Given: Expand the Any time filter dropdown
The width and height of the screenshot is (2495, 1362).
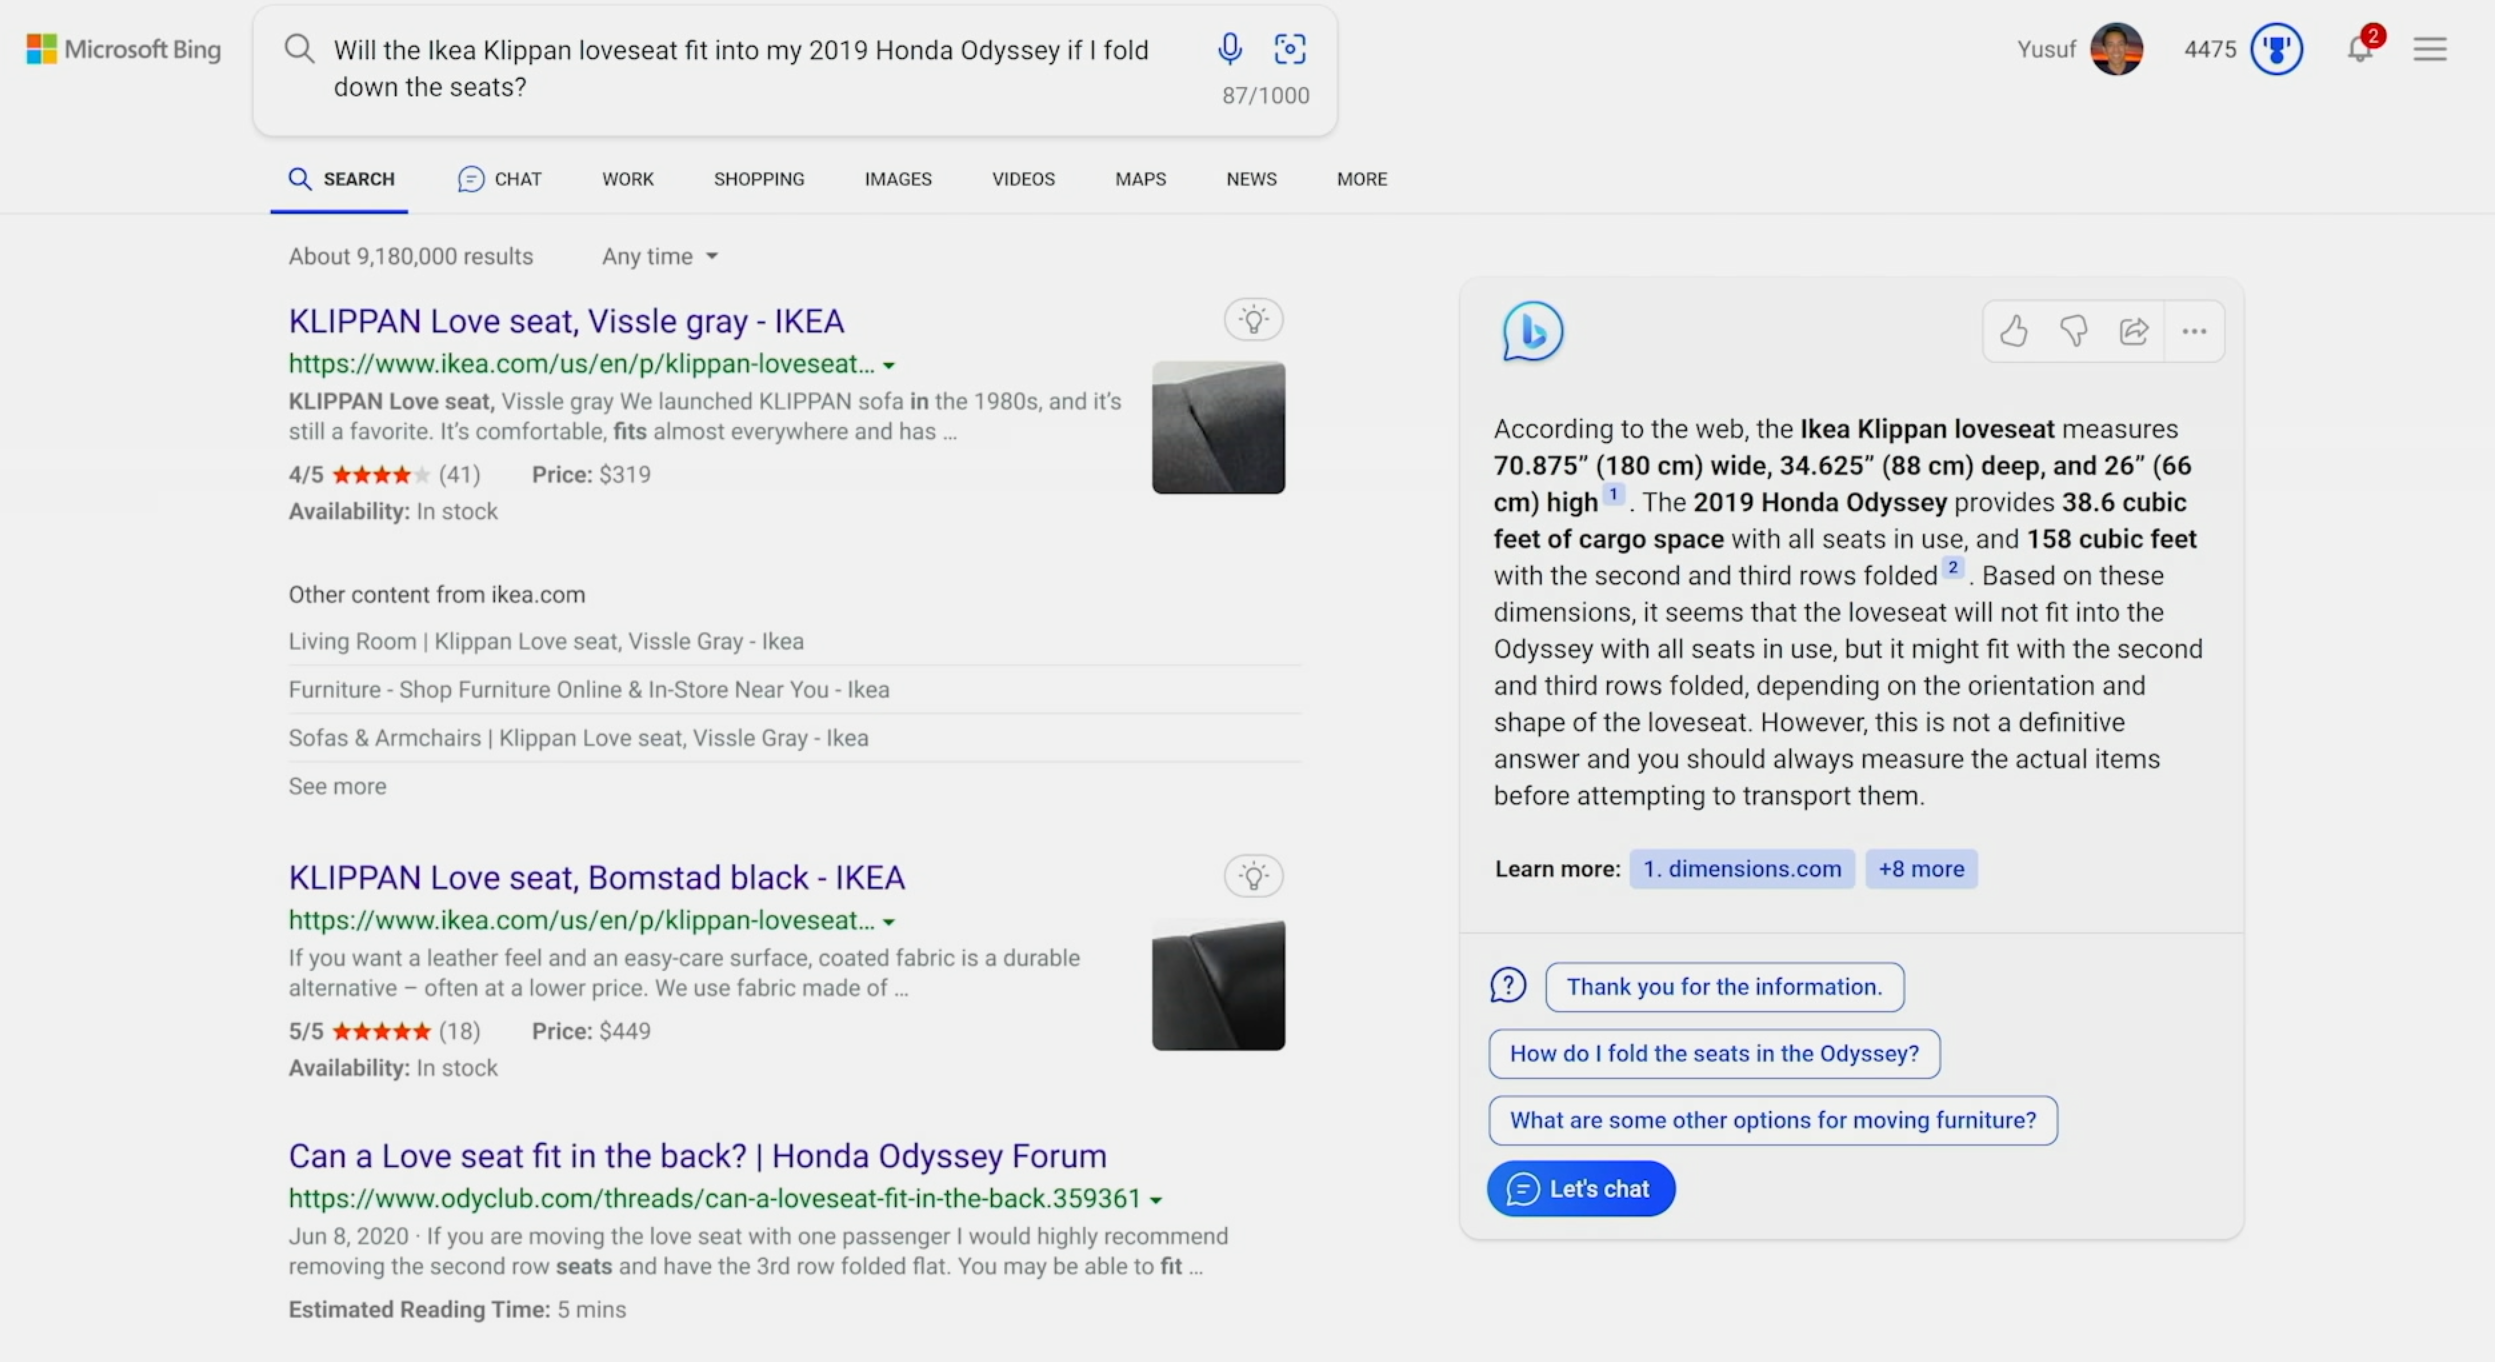Looking at the screenshot, I should 660,256.
